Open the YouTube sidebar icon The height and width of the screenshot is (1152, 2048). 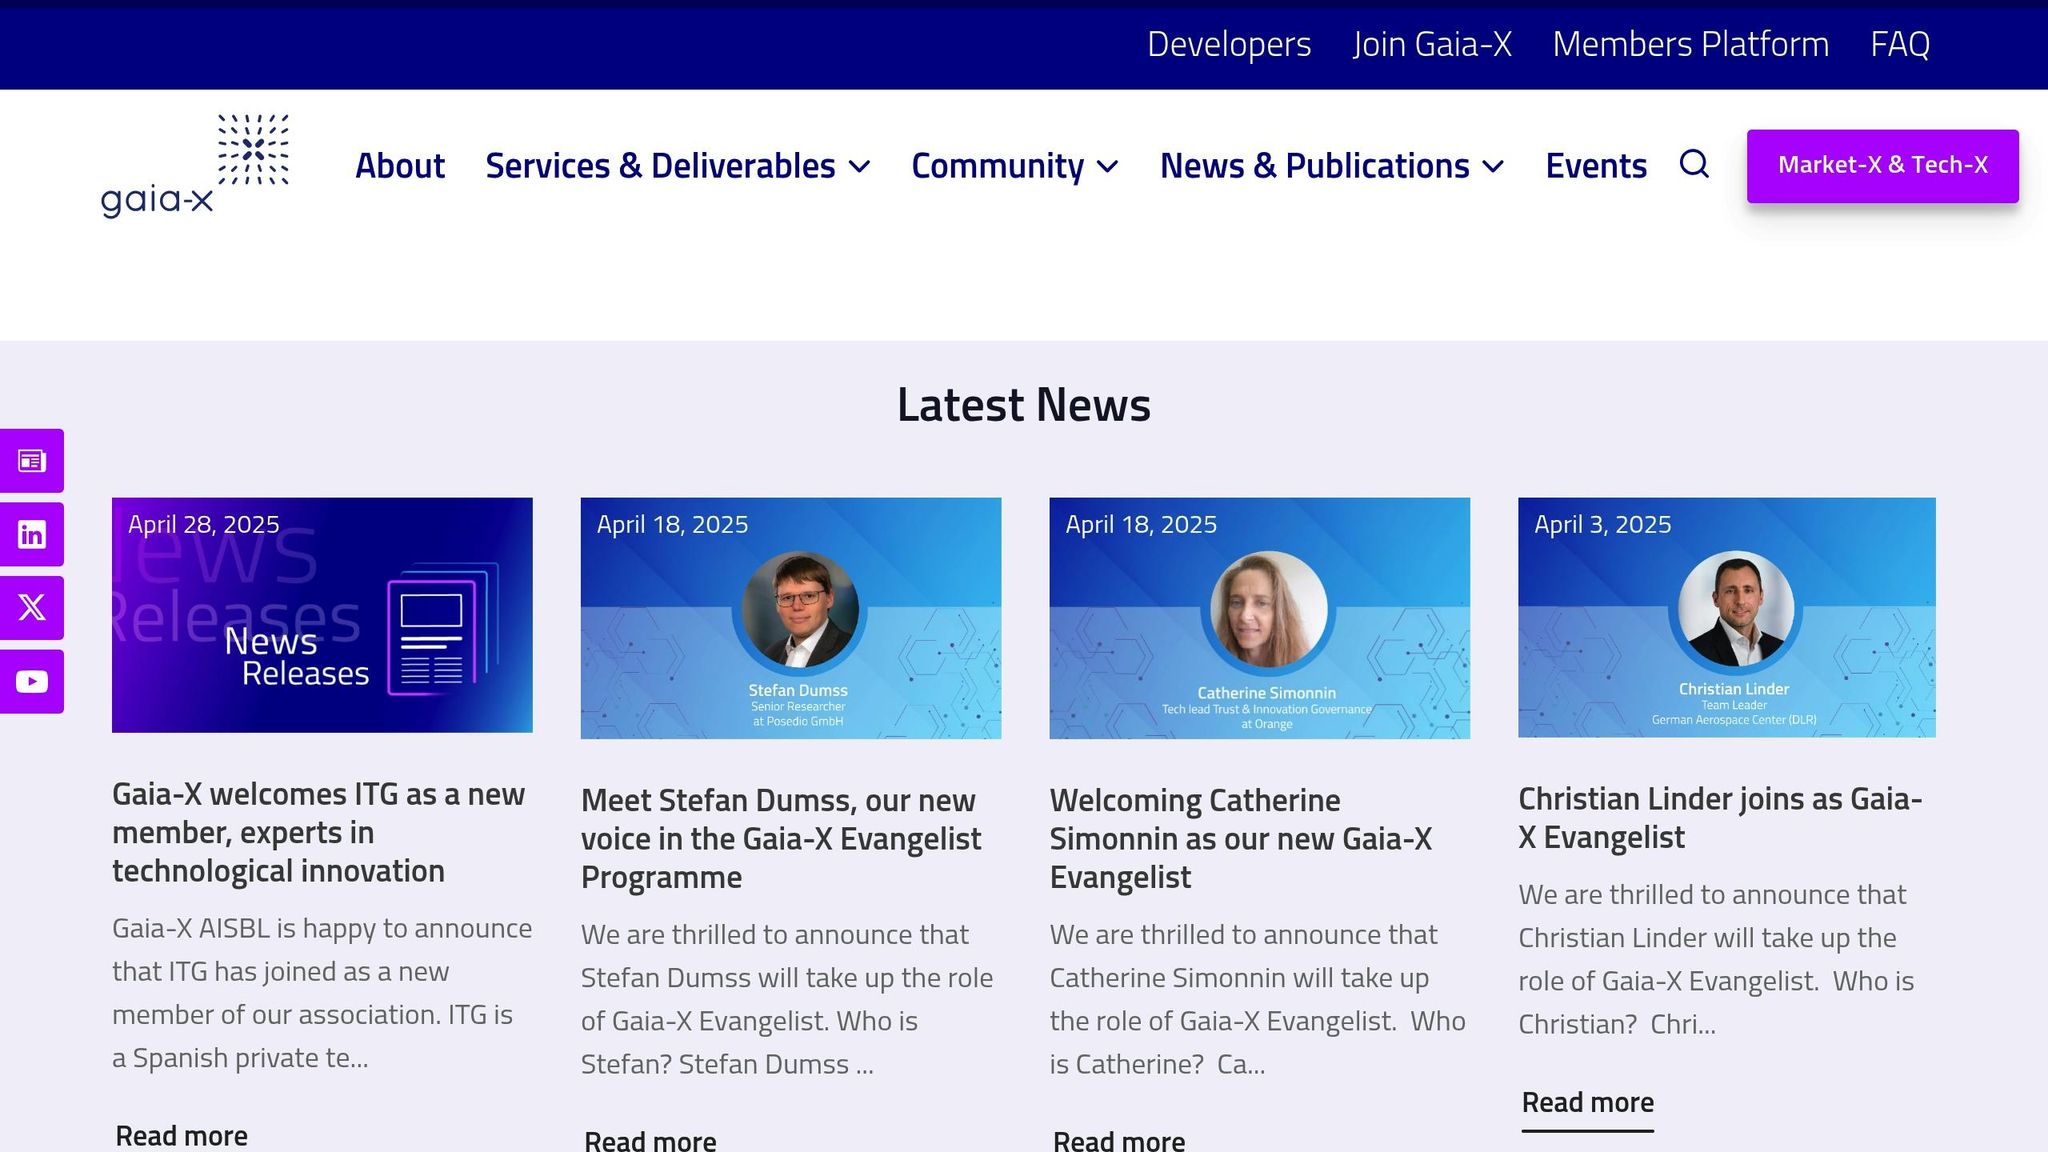pyautogui.click(x=32, y=682)
